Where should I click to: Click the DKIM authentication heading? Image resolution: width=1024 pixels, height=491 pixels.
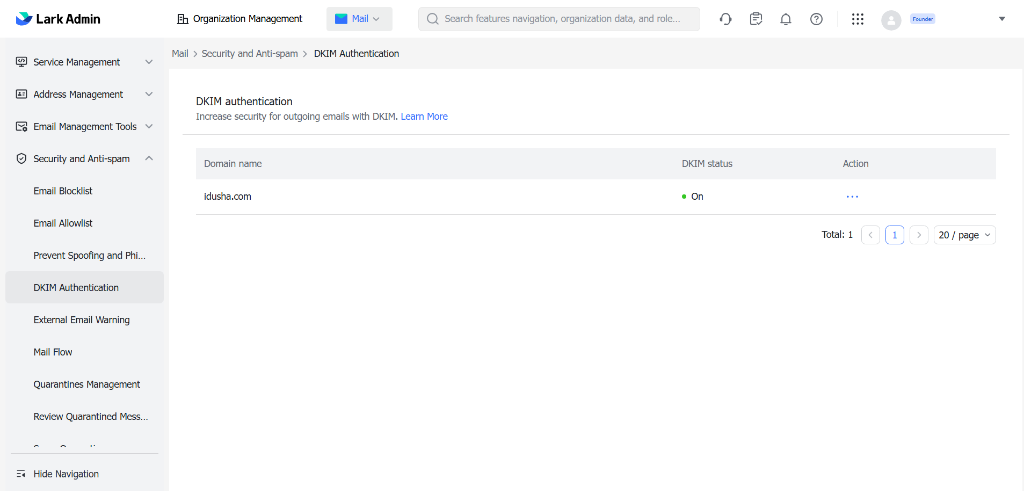tap(244, 101)
